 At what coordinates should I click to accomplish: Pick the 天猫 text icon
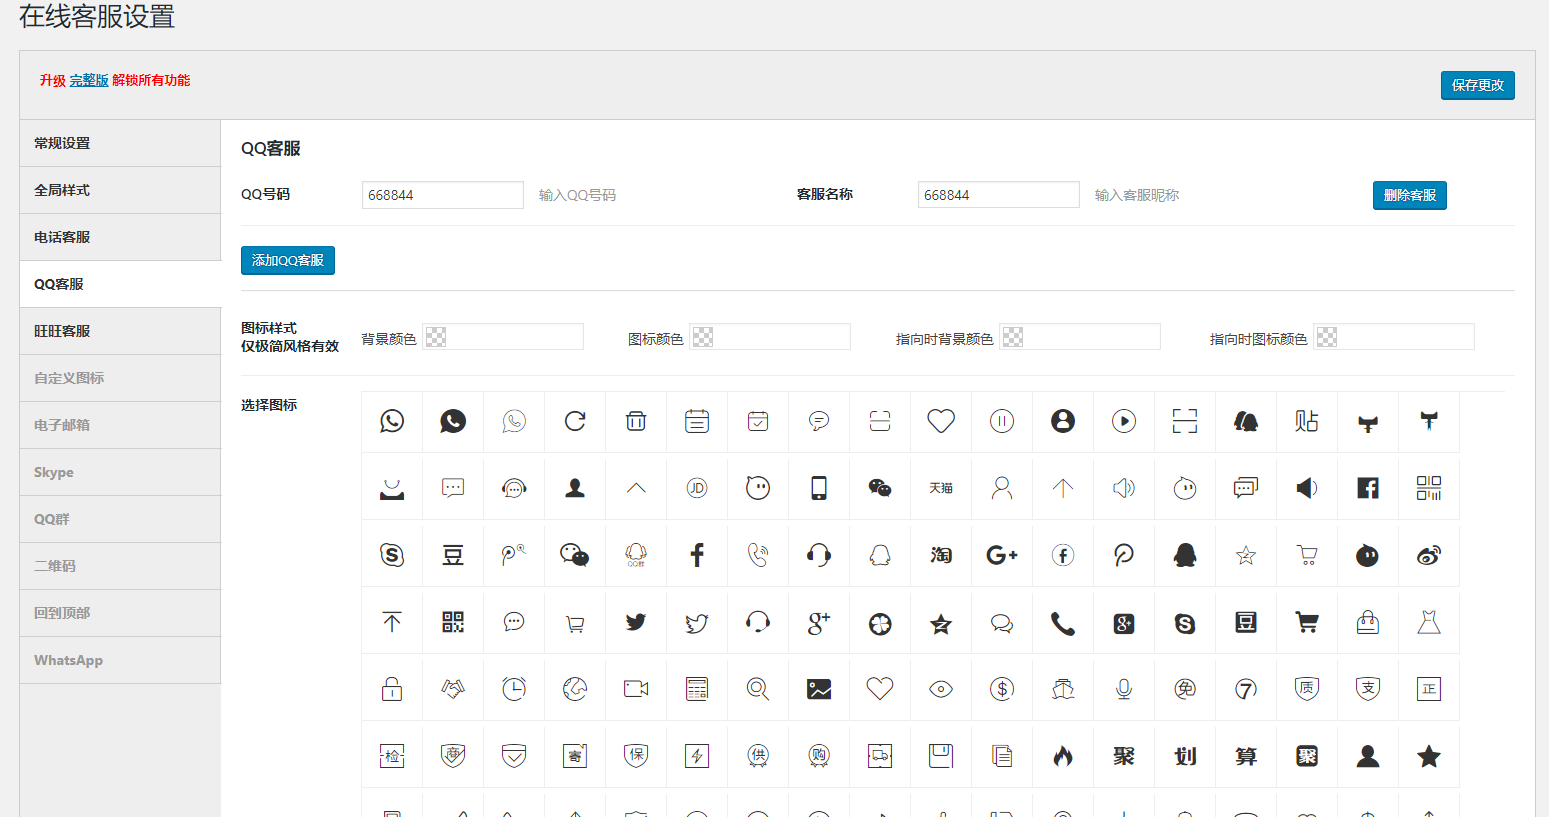(941, 488)
